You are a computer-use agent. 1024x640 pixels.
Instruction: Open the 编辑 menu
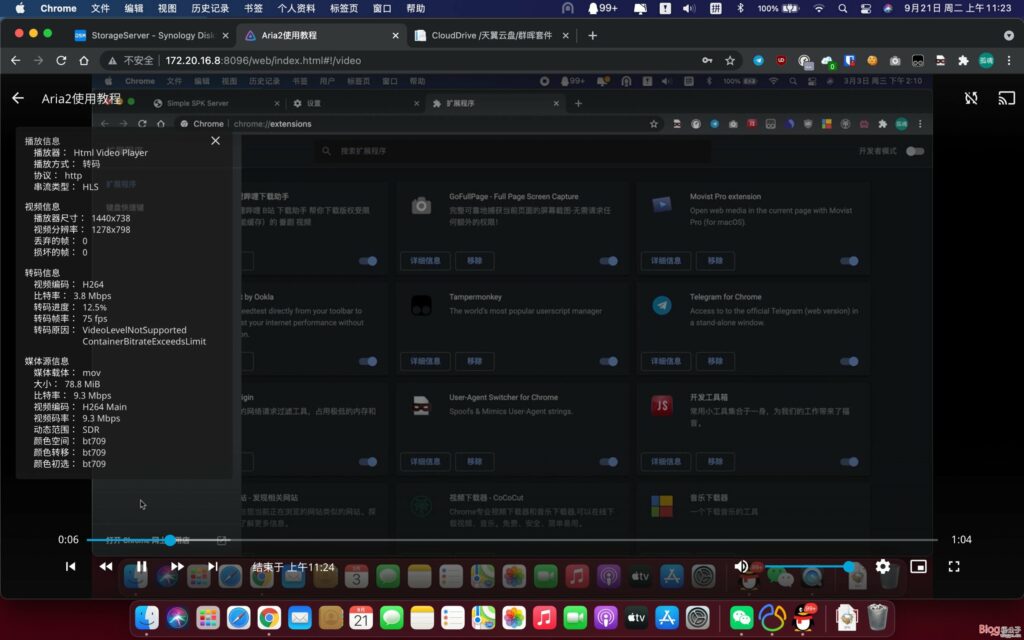pyautogui.click(x=134, y=8)
